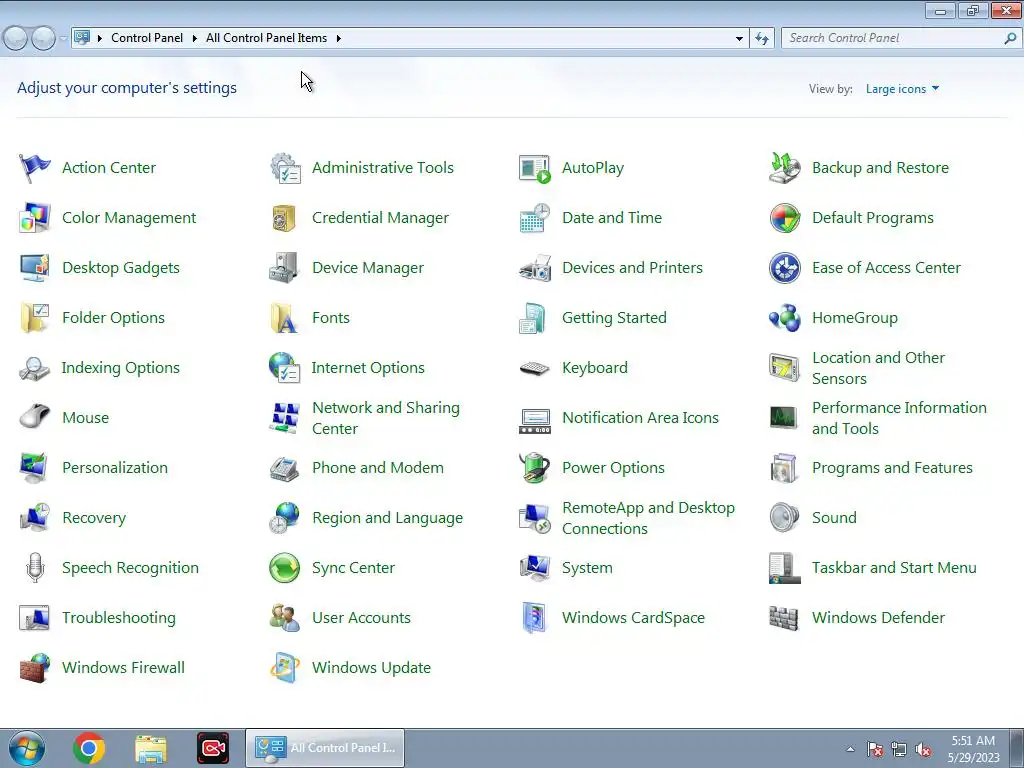Open the Devices and Printers icon
1024x768 pixels.
[535, 268]
